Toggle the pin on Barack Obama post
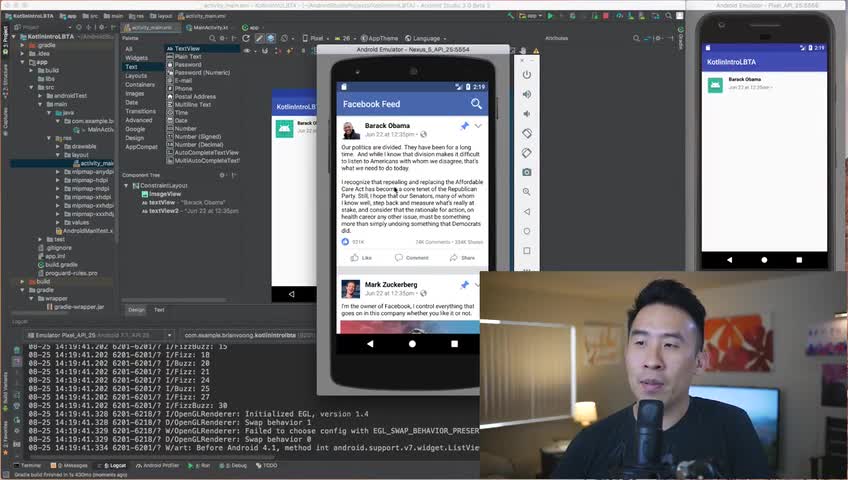 [x=464, y=126]
